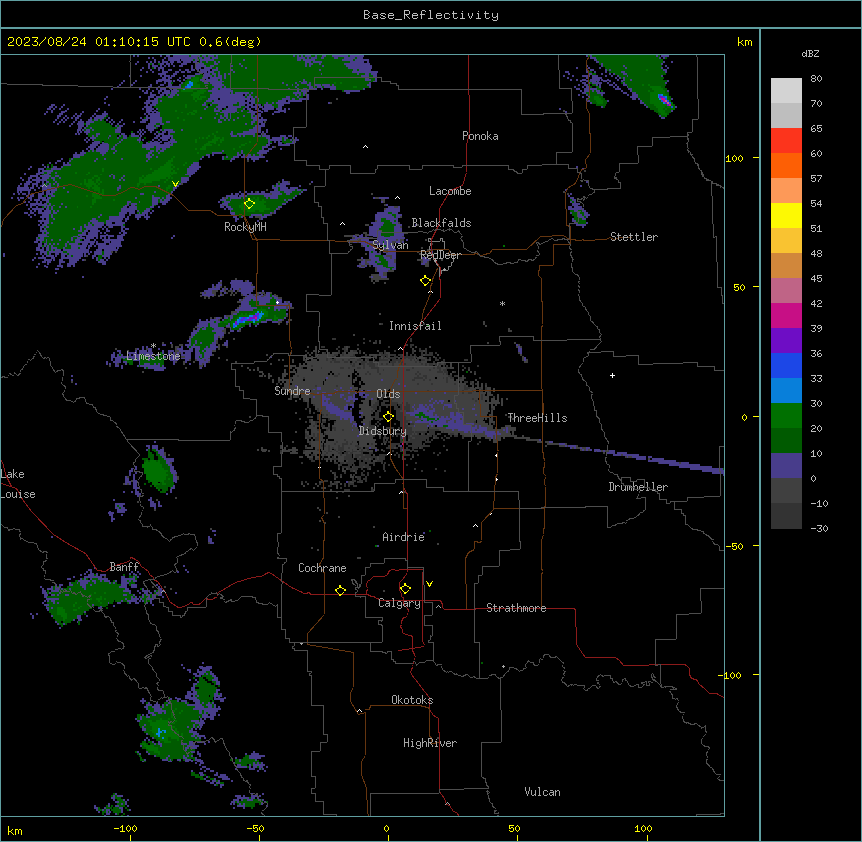This screenshot has width=862, height=842.
Task: Click the vivid orange swatch in the dBZ legend
Action: [786, 165]
